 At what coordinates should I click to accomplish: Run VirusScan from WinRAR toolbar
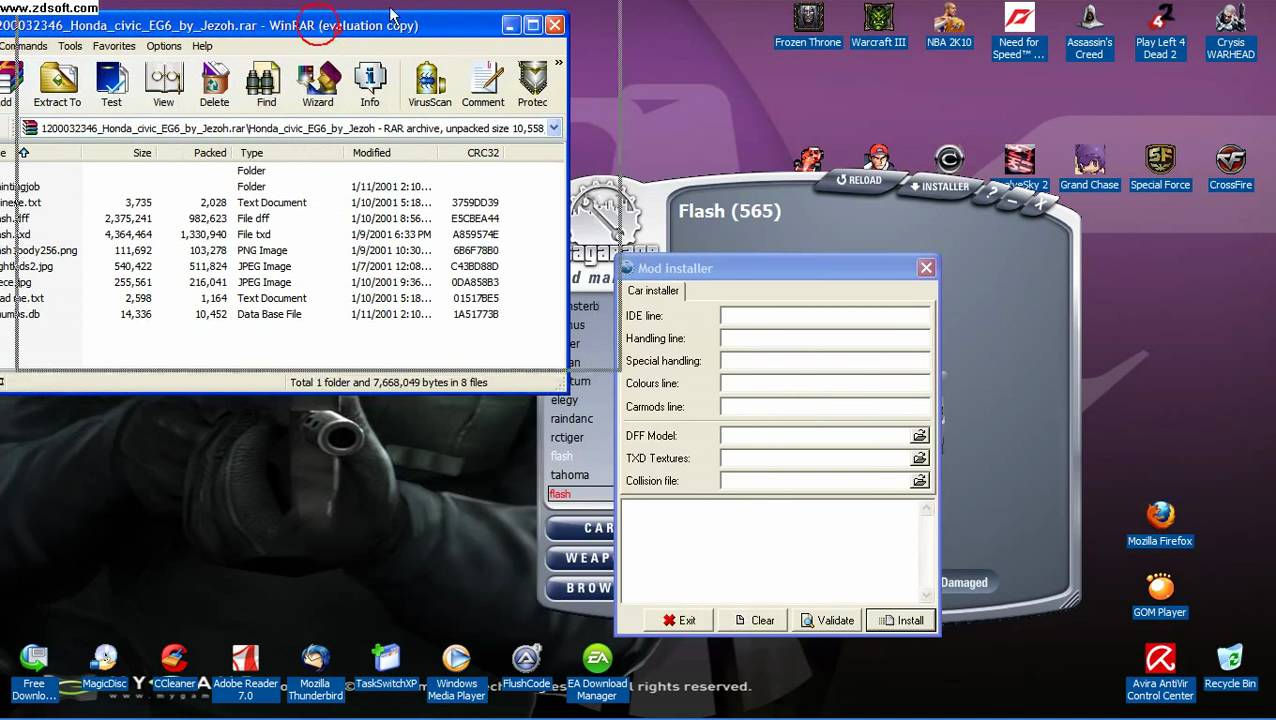pyautogui.click(x=430, y=85)
